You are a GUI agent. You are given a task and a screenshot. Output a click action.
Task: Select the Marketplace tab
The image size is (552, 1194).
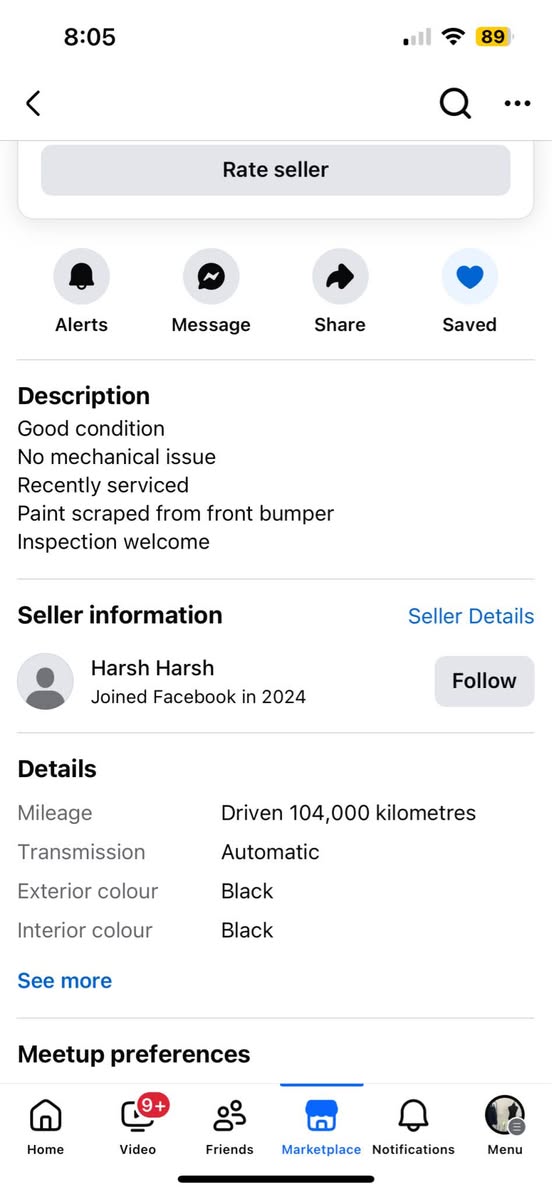pyautogui.click(x=321, y=1126)
